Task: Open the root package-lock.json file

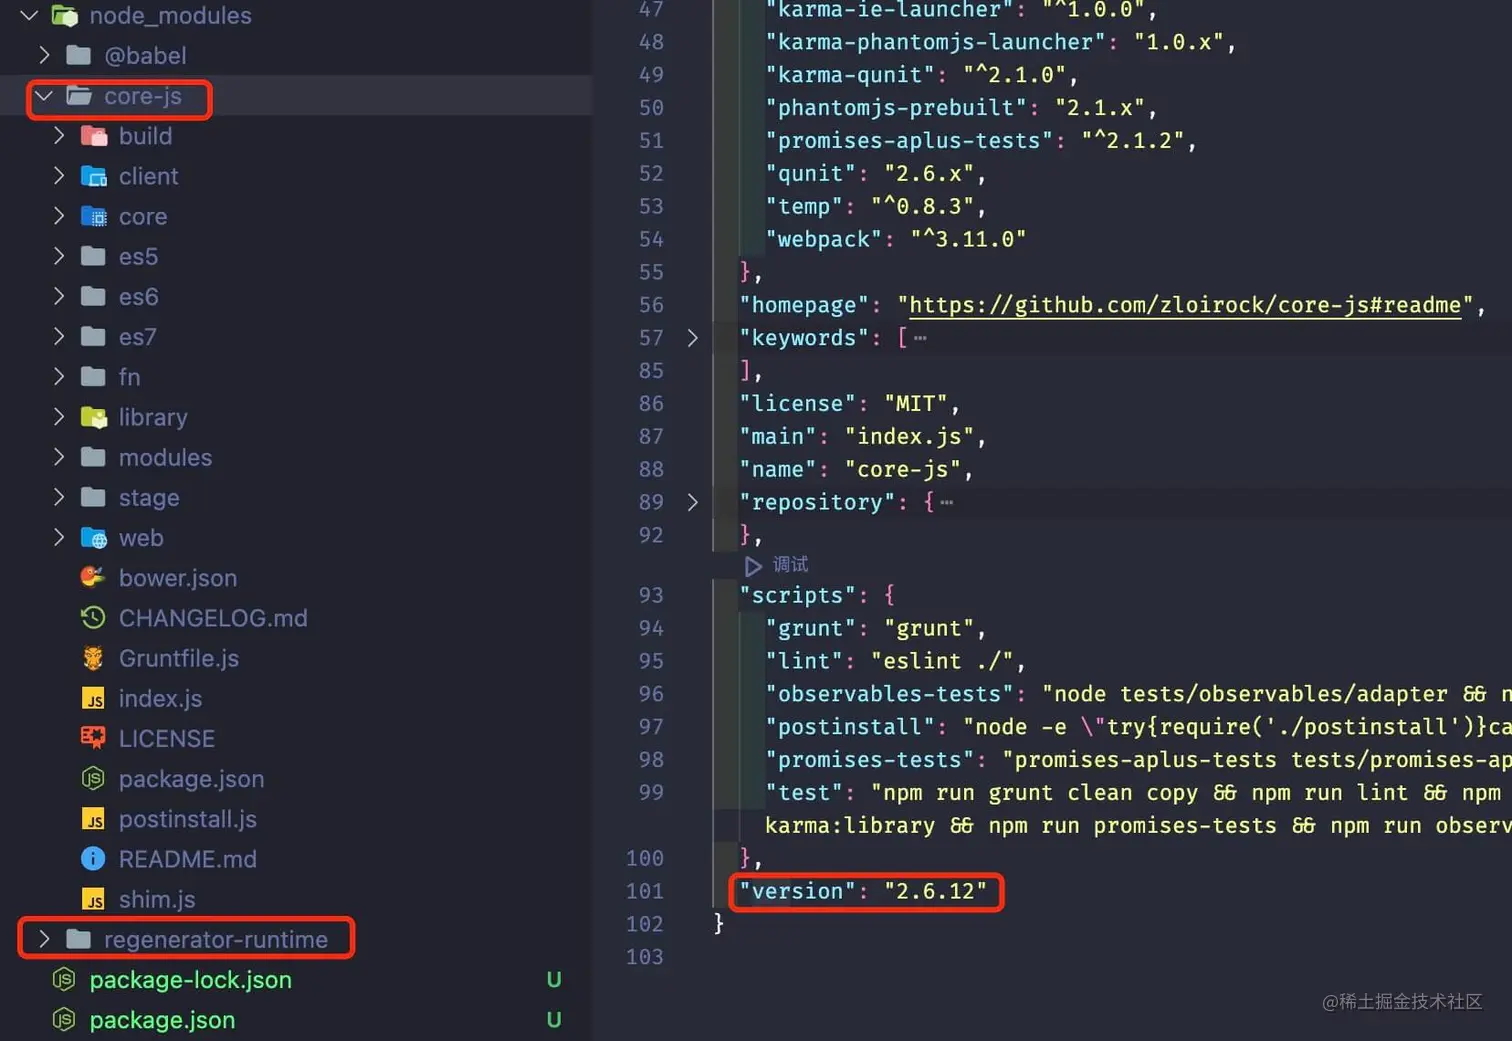Action: 191,980
